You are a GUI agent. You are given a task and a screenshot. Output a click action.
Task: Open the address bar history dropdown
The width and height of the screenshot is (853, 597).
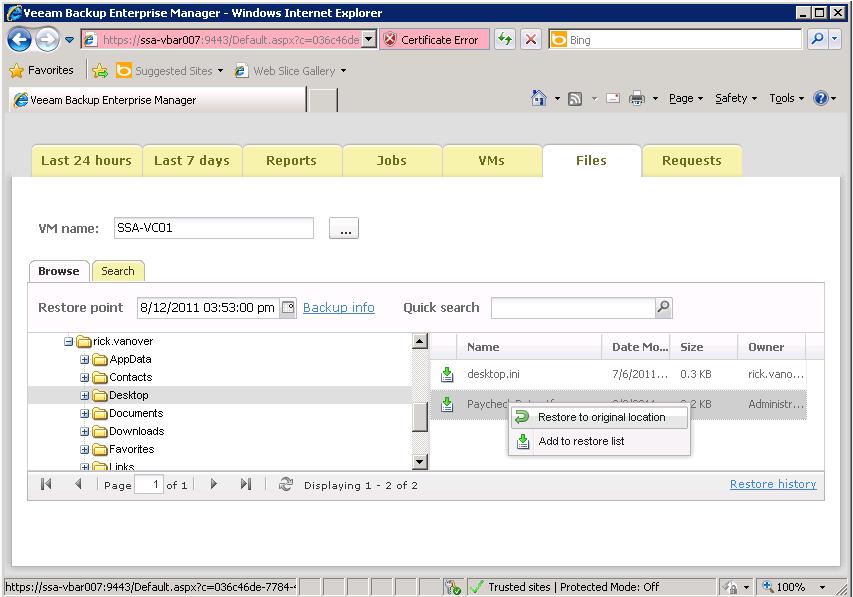369,40
